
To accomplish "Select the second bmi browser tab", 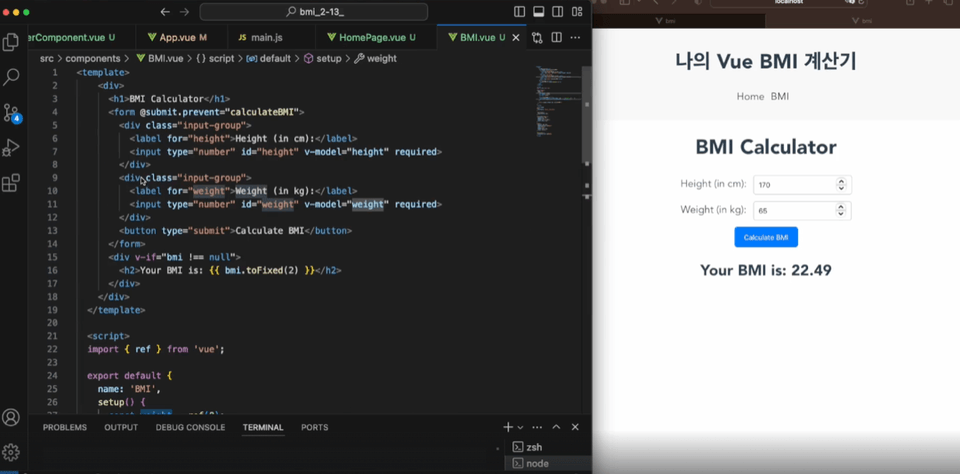I will pyautogui.click(x=863, y=21).
